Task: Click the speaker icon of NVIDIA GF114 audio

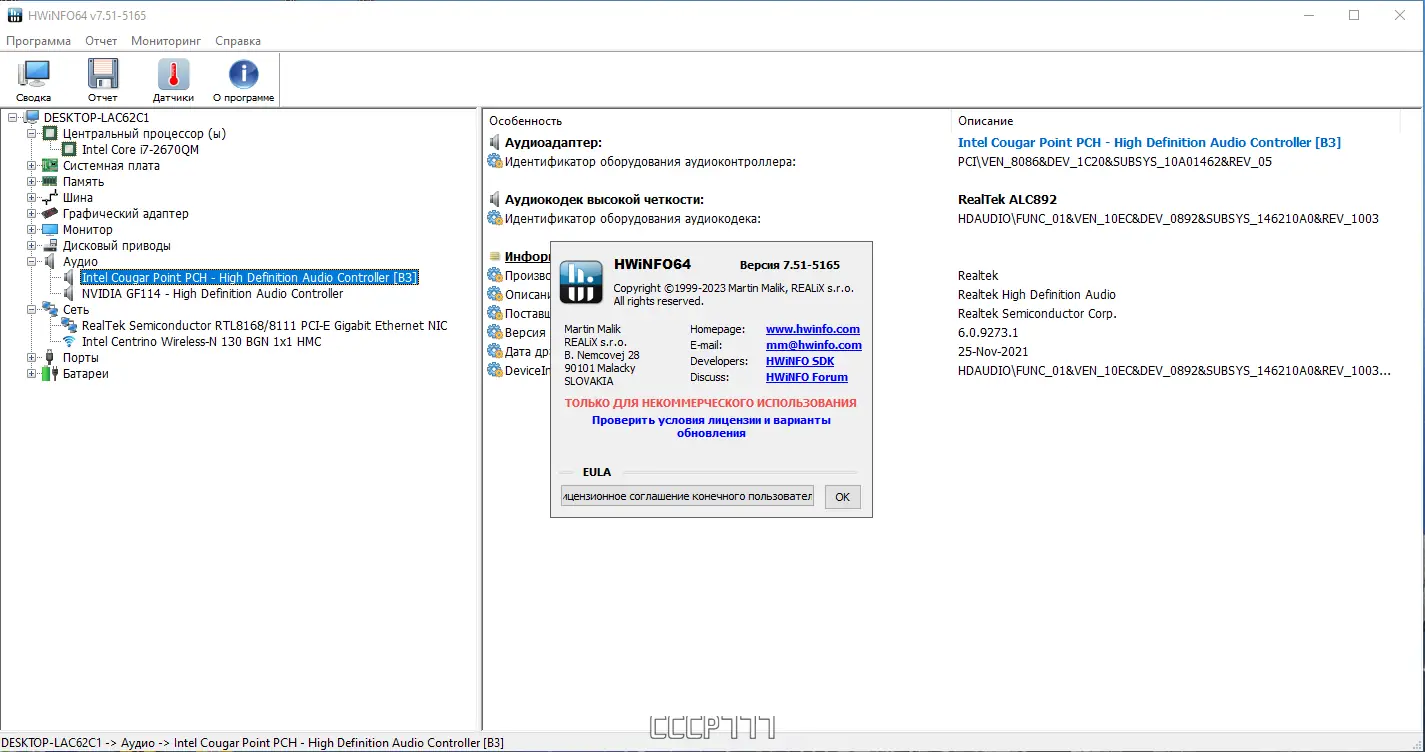Action: pyautogui.click(x=69, y=294)
